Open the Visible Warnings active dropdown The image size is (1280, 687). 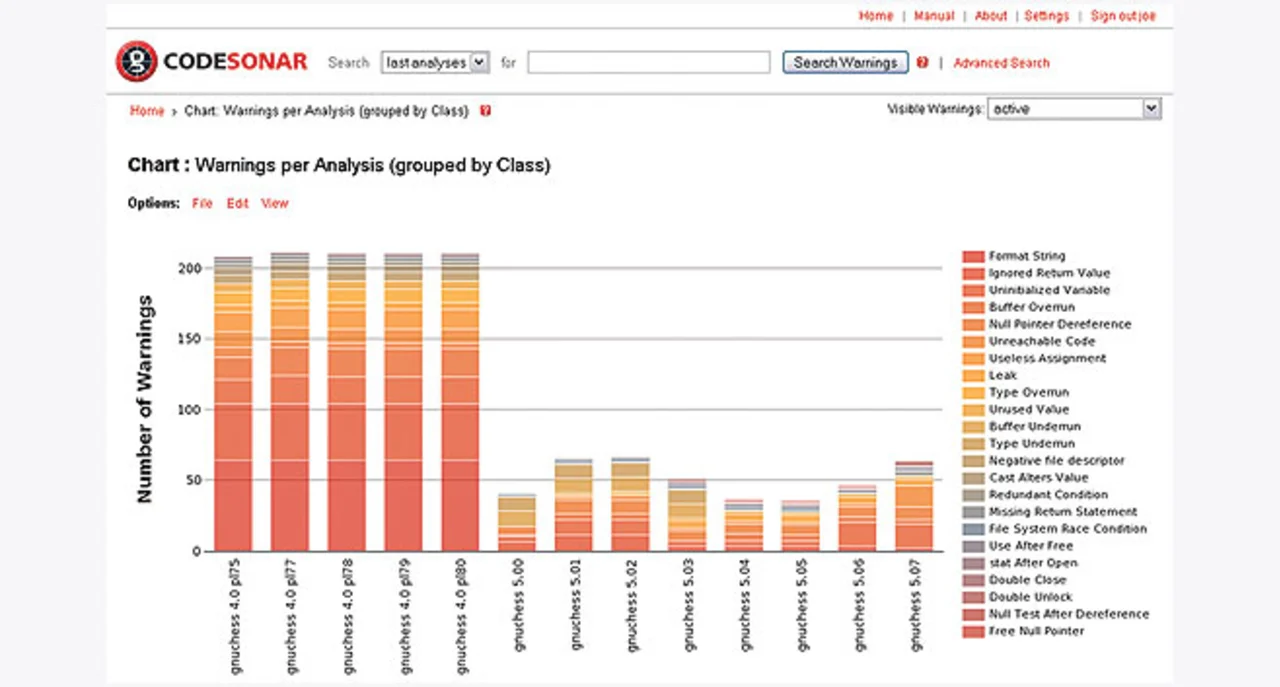[1074, 109]
